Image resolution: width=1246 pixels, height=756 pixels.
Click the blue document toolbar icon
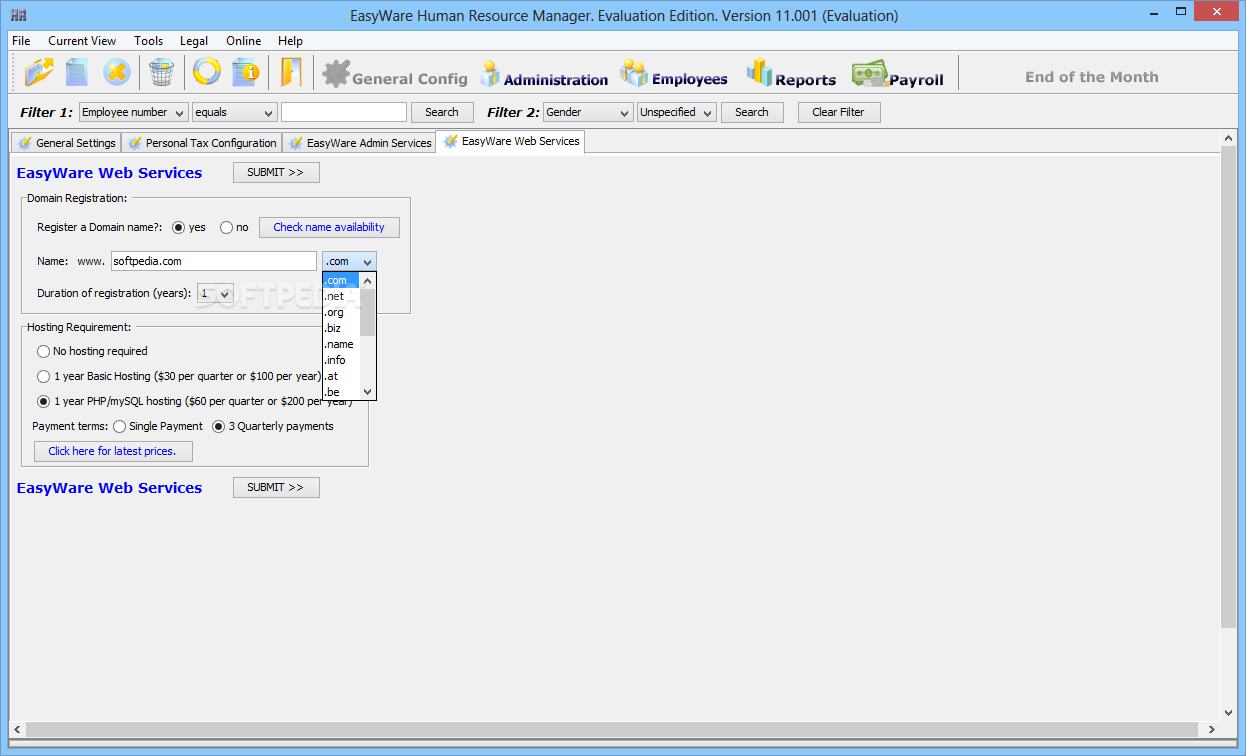click(x=77, y=72)
